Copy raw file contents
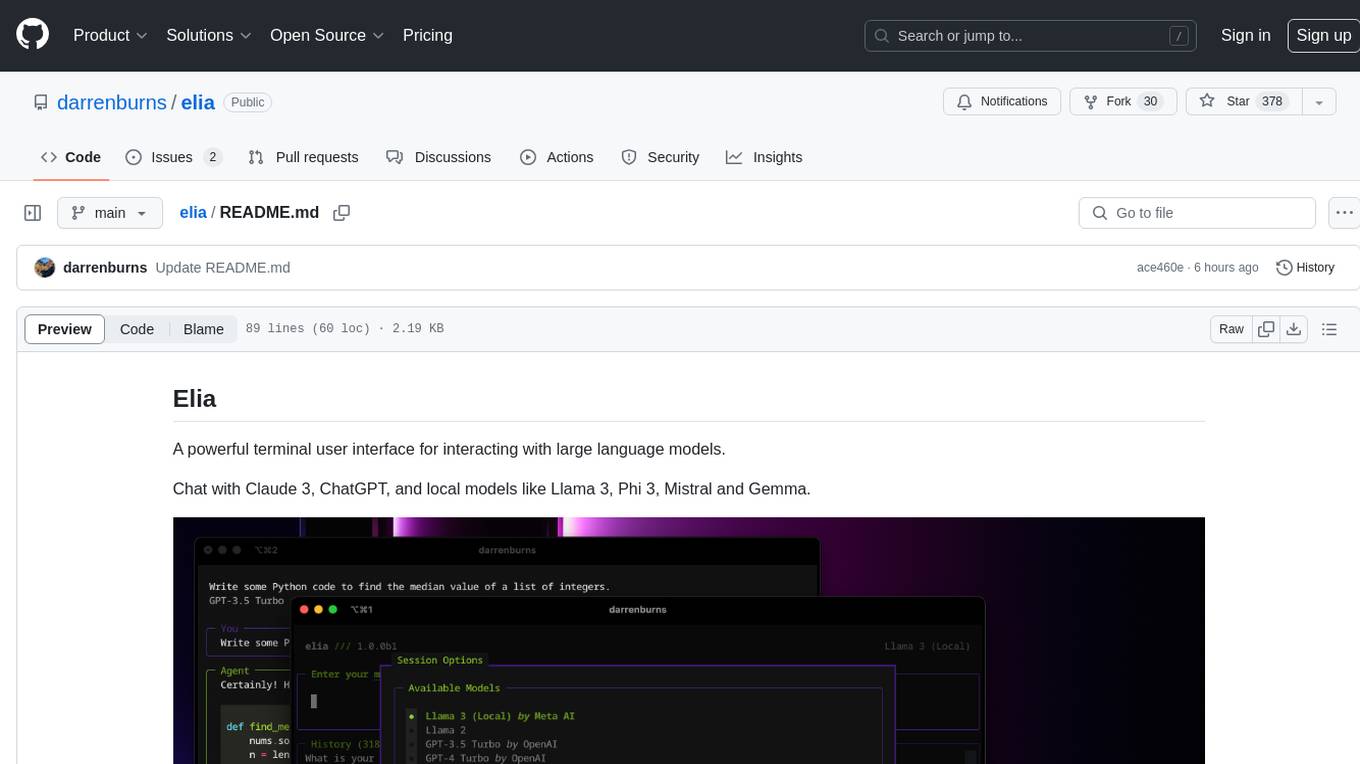This screenshot has width=1360, height=764. (x=1266, y=329)
